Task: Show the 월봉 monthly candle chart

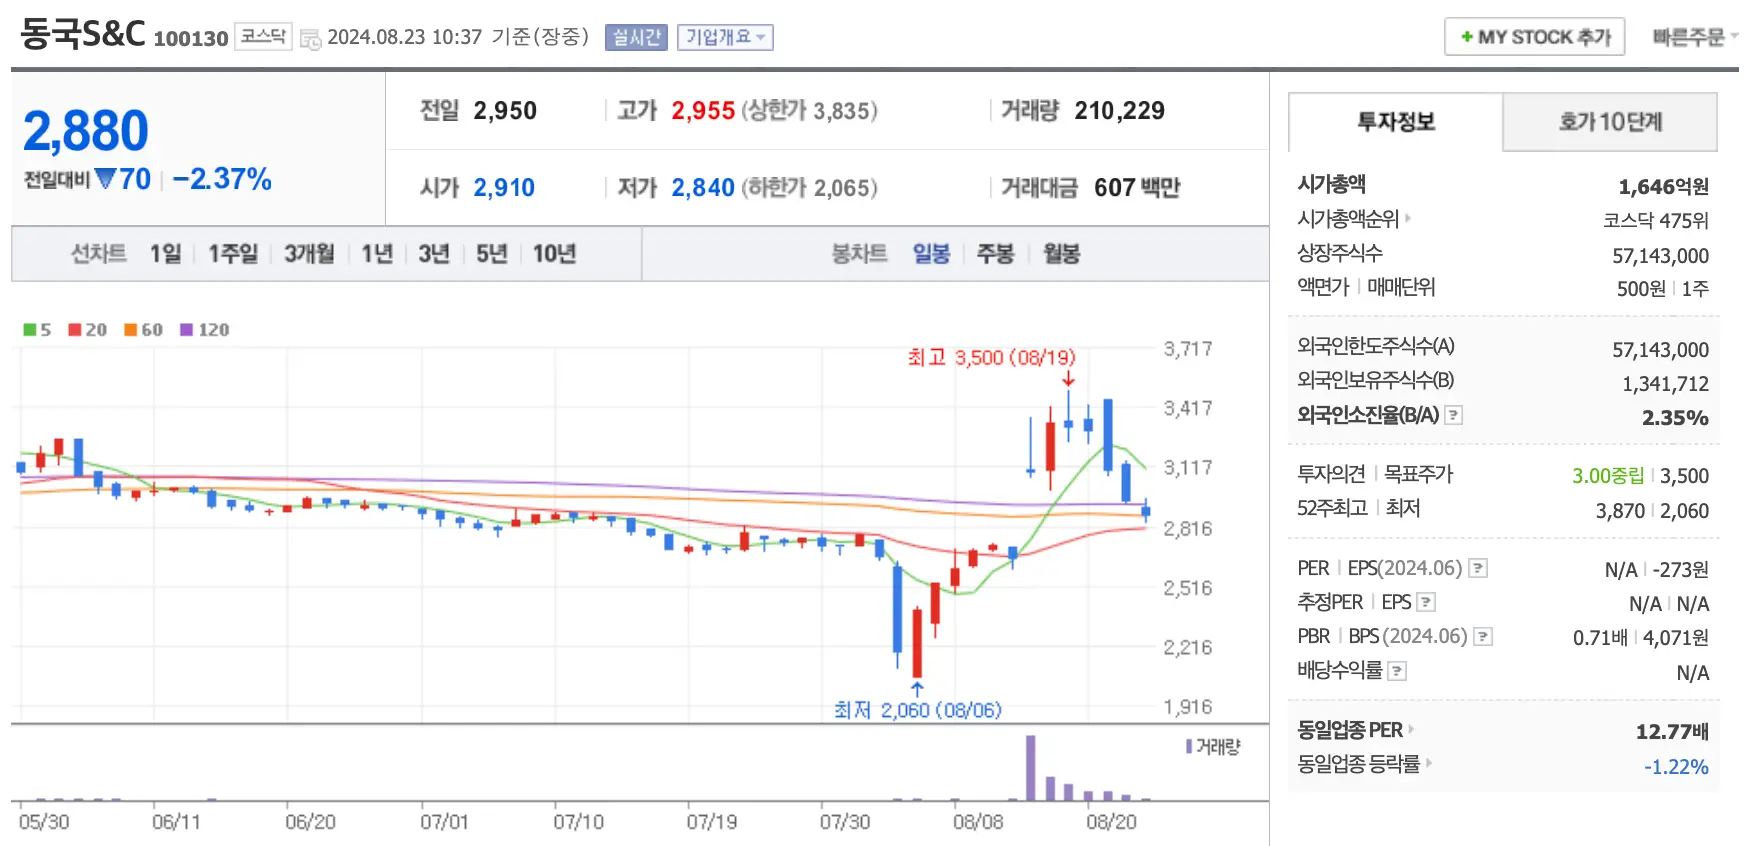Action: point(1061,254)
